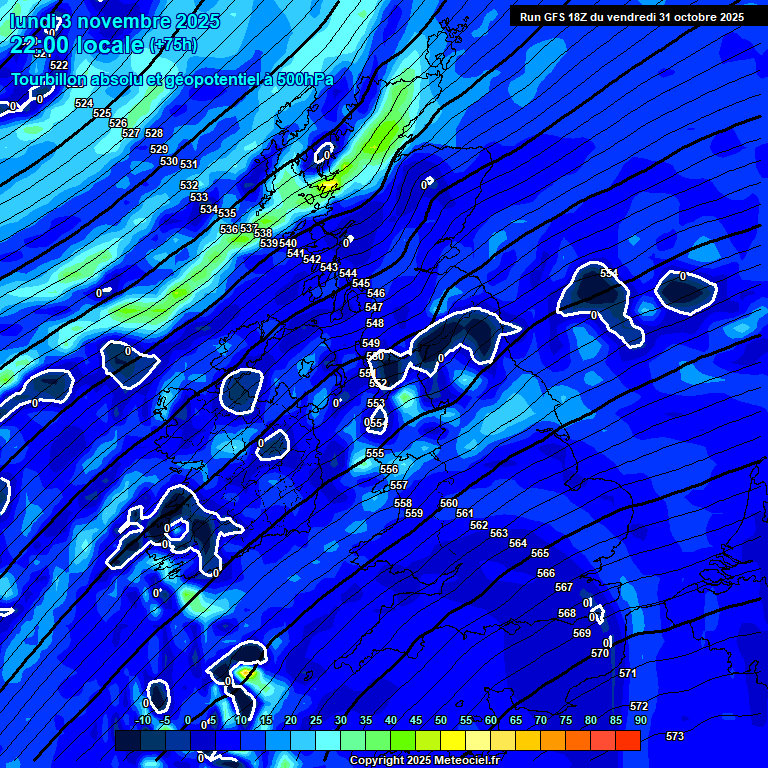The width and height of the screenshot is (768, 768).
Task: Select the 566 geopotential contour label
Action: coord(546,573)
